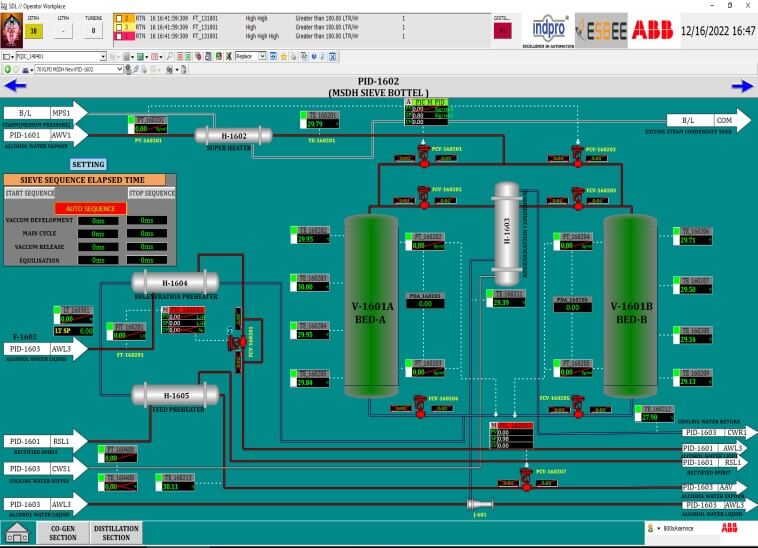Click PCV-160202 control valve symbol
This screenshot has width=758, height=548.
[x=577, y=156]
